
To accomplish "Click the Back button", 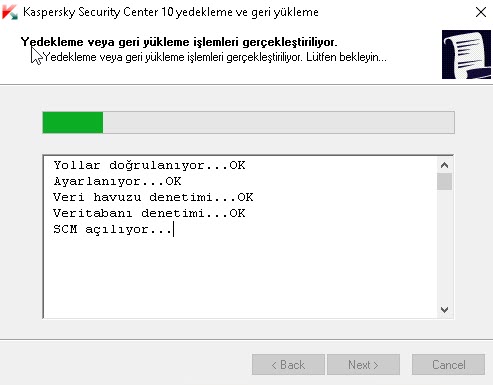I will tap(288, 365).
